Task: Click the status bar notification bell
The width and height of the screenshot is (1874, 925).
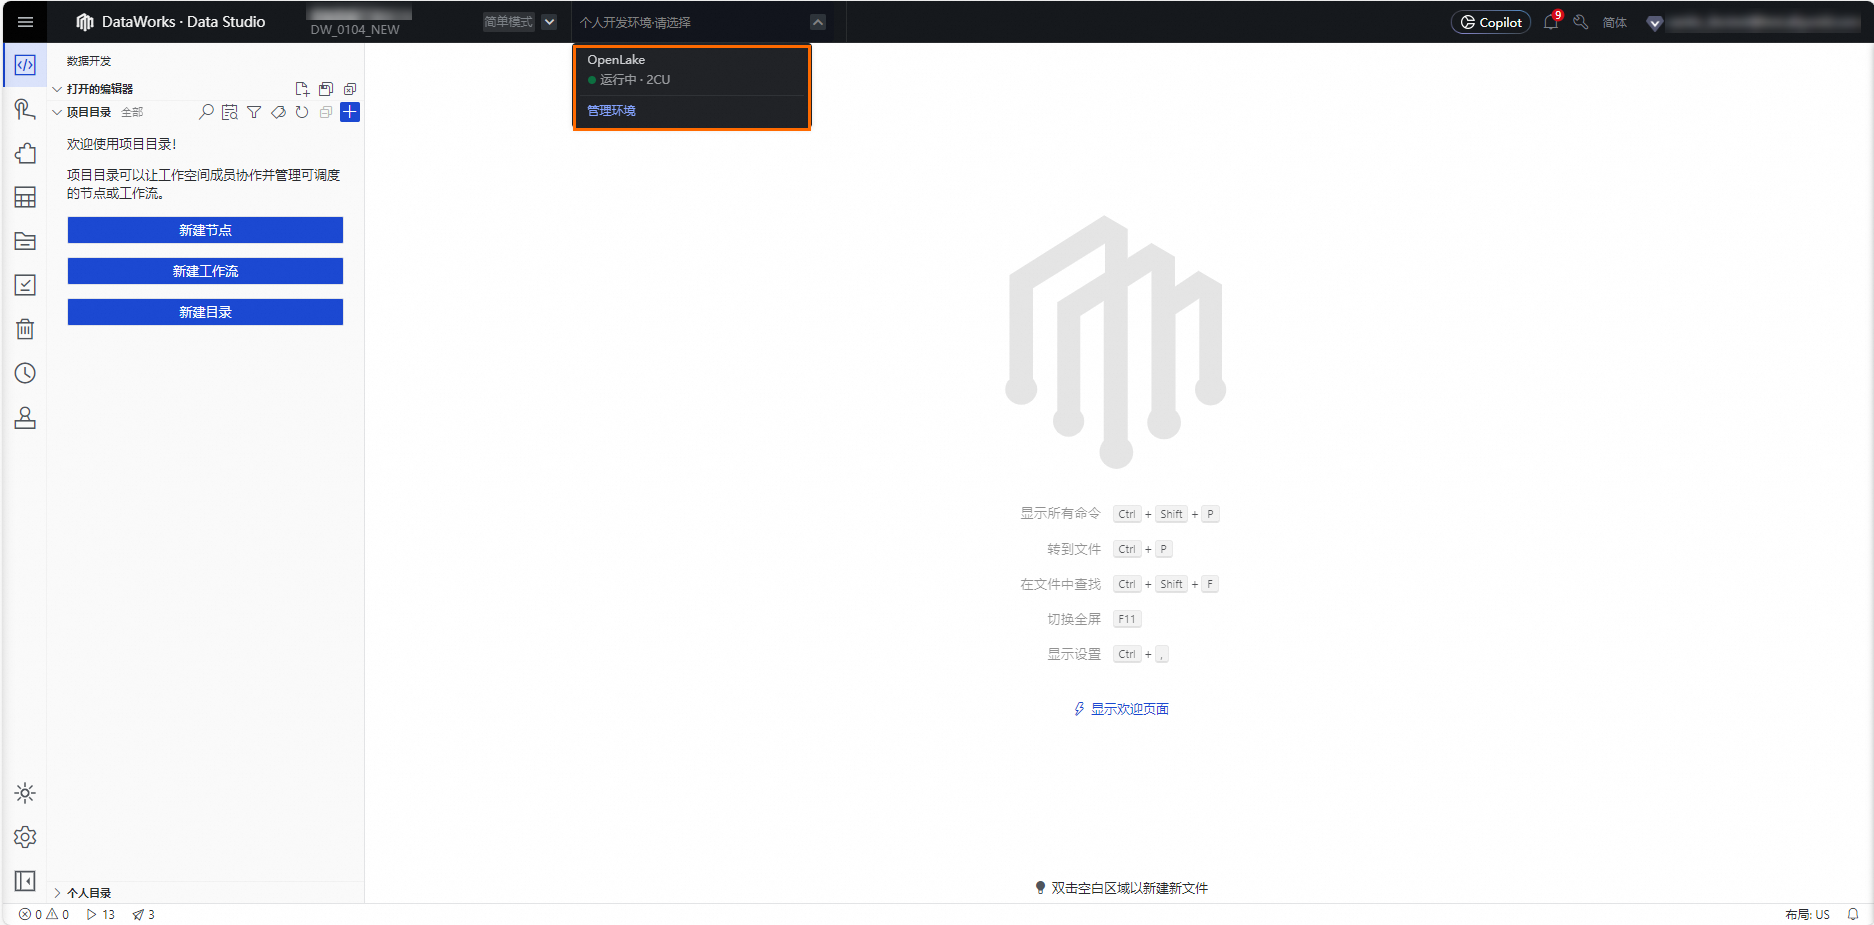Action: 1853,914
